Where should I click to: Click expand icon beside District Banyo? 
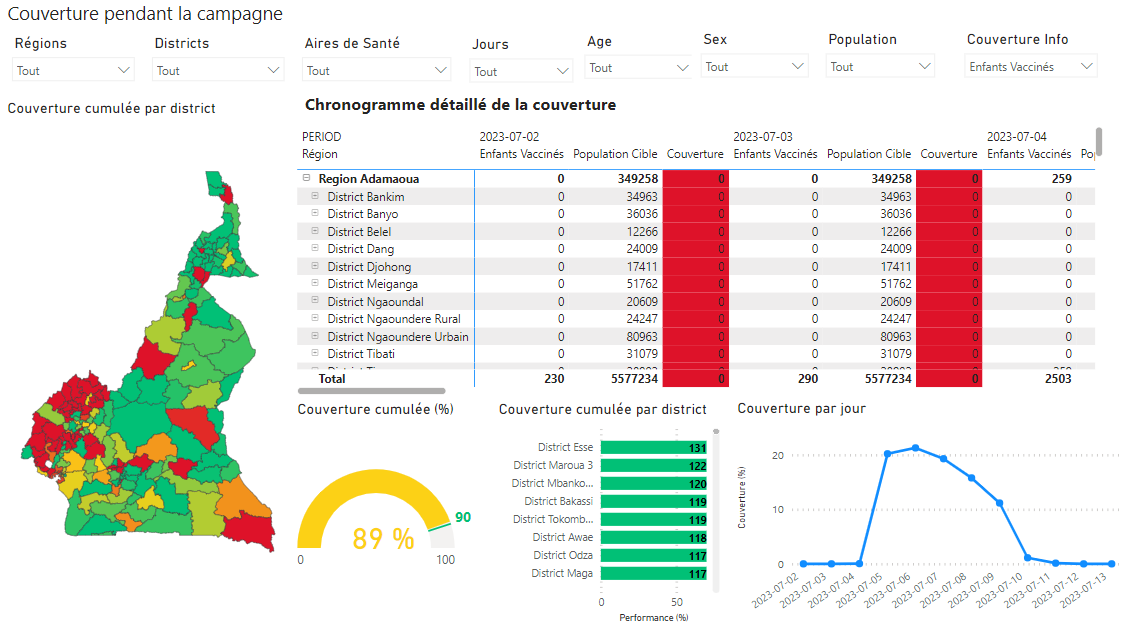point(315,213)
